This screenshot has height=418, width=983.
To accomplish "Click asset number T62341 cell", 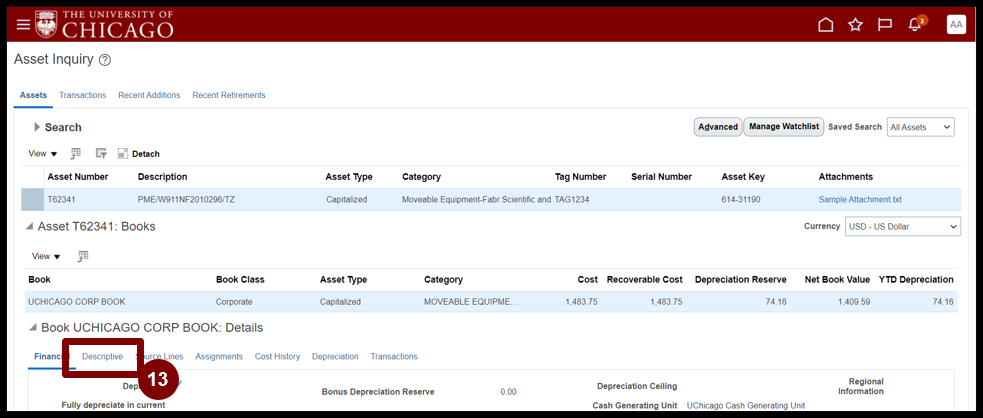I will point(62,199).
